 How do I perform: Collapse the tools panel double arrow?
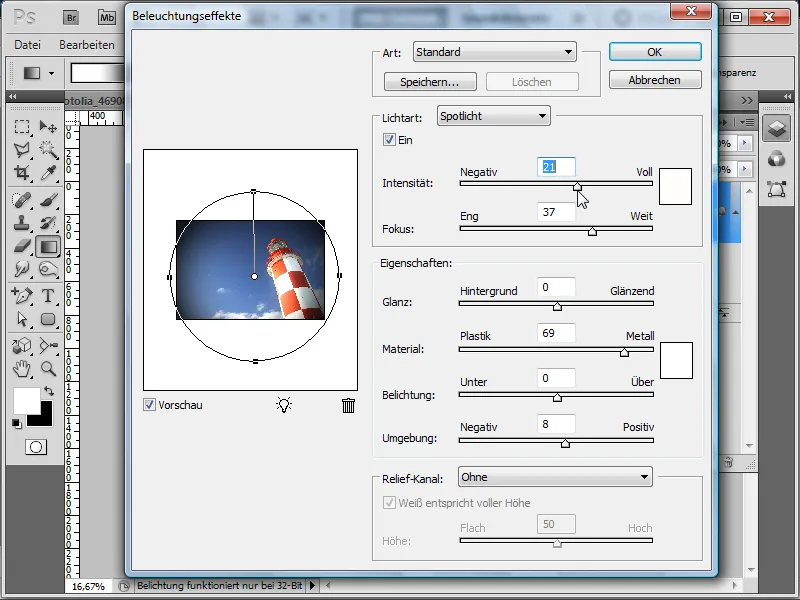(x=13, y=96)
